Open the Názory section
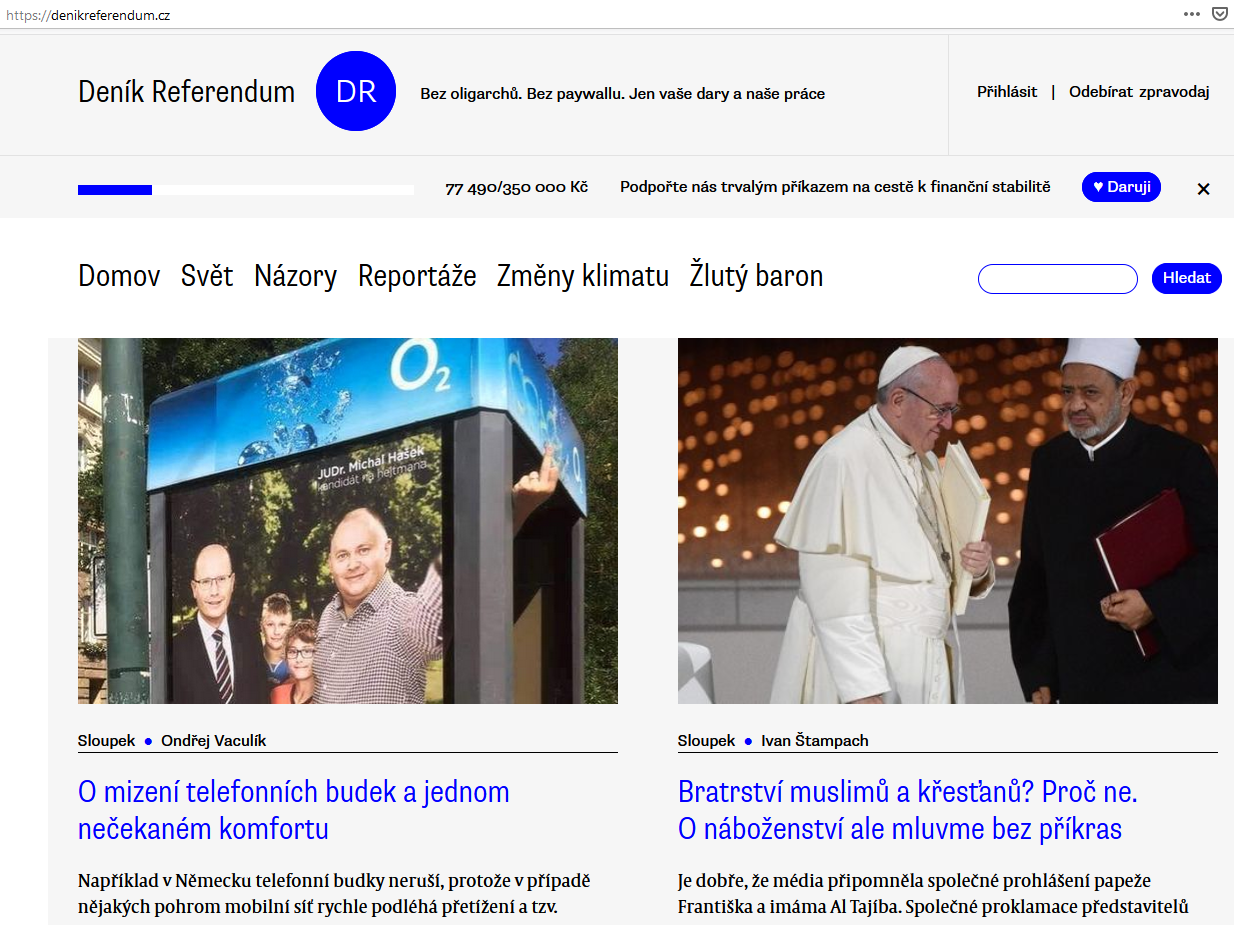The width and height of the screenshot is (1234, 925). click(x=296, y=276)
